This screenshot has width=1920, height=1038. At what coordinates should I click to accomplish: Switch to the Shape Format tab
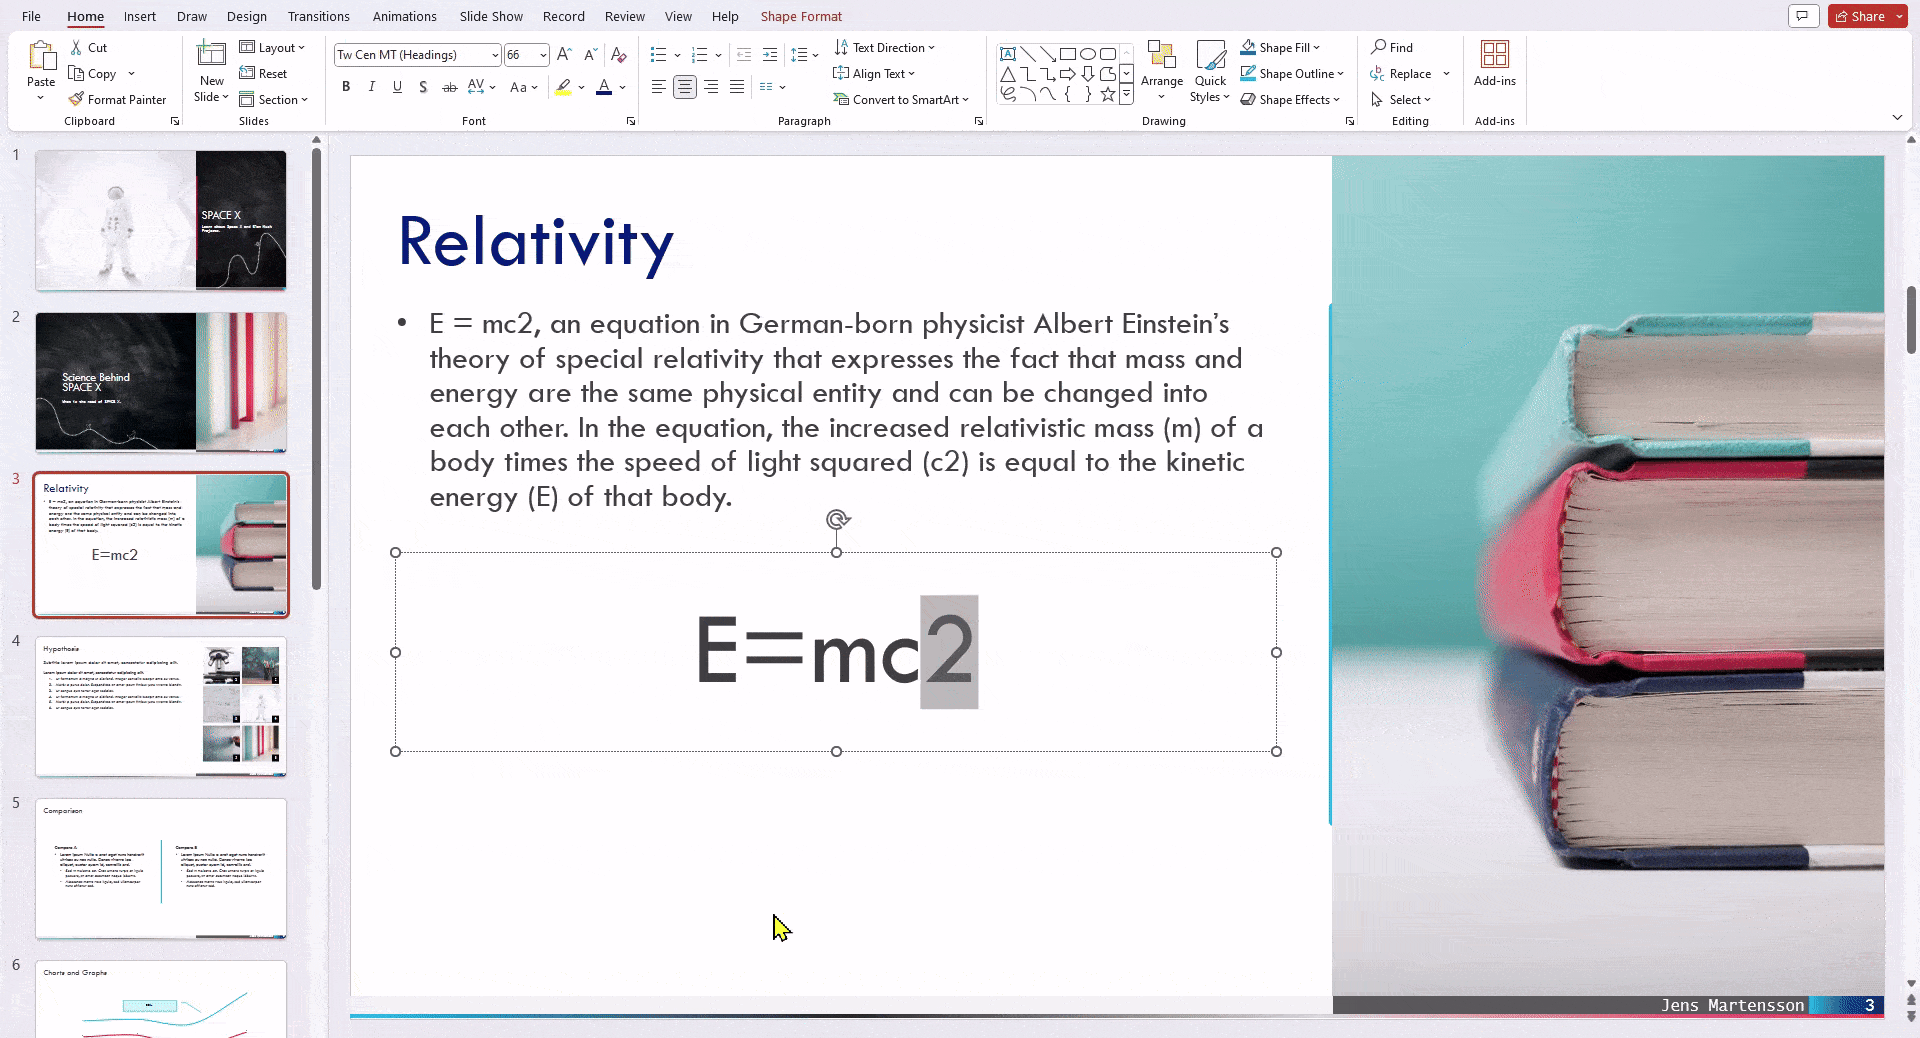tap(800, 16)
